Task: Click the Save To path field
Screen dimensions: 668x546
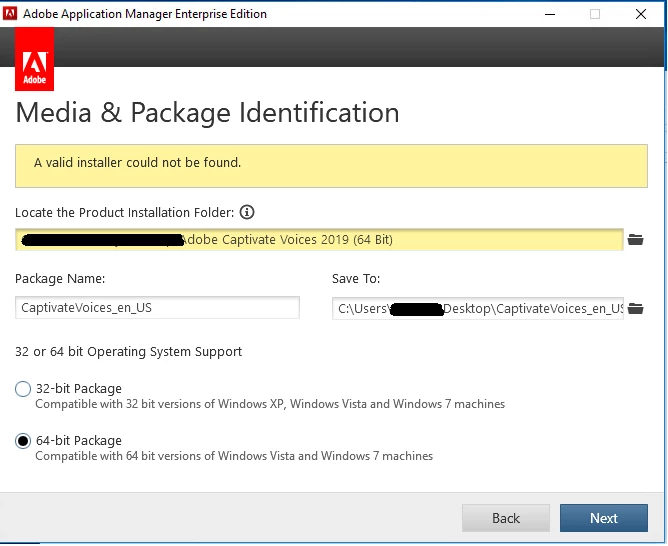Action: pyautogui.click(x=478, y=308)
